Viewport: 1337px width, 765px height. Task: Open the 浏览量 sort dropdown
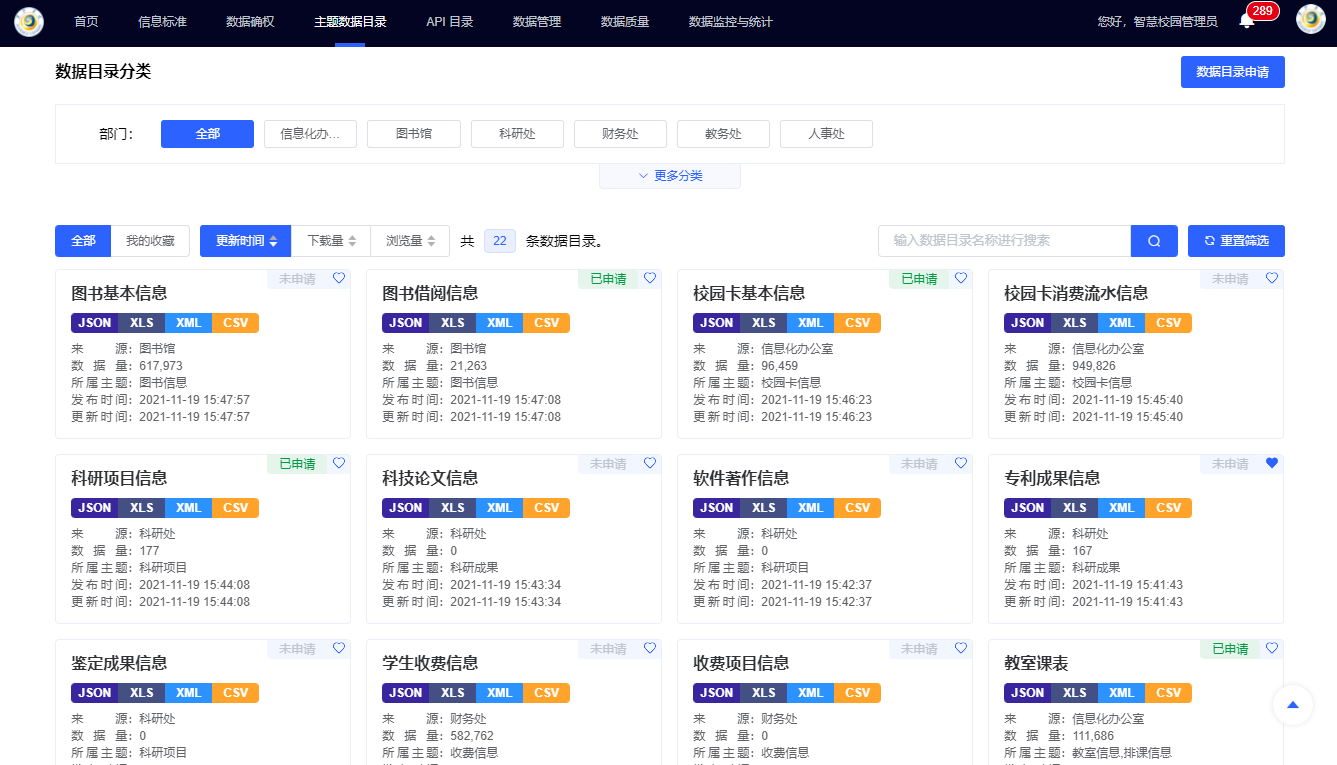410,240
